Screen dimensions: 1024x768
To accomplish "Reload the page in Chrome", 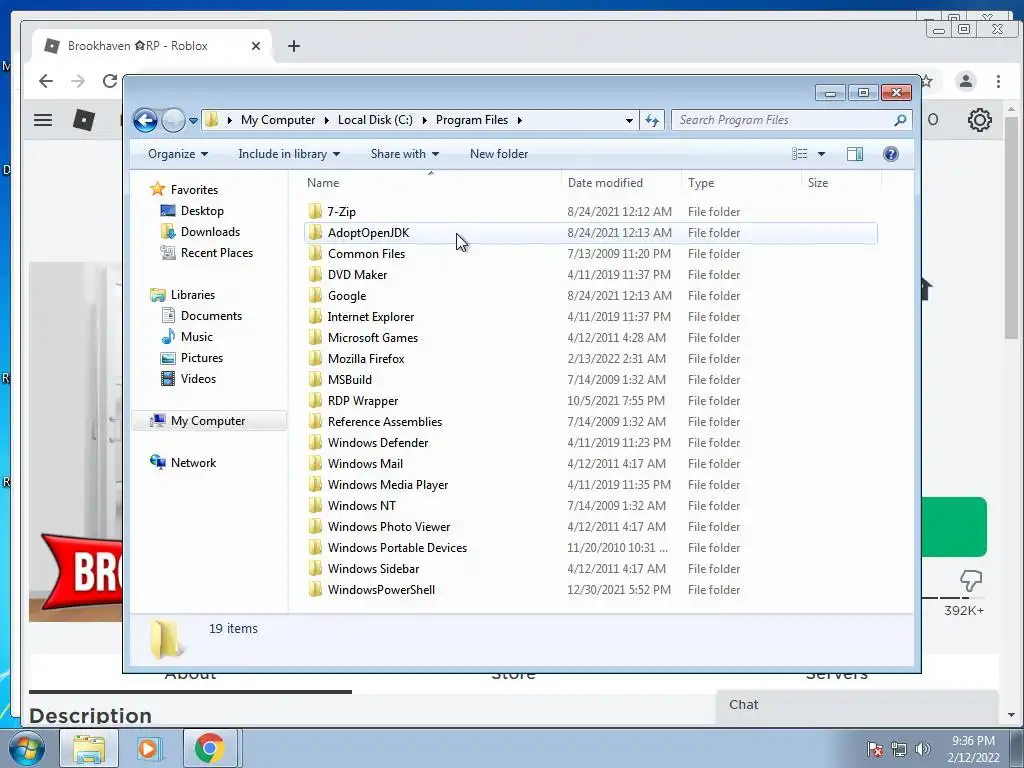I will [x=110, y=81].
